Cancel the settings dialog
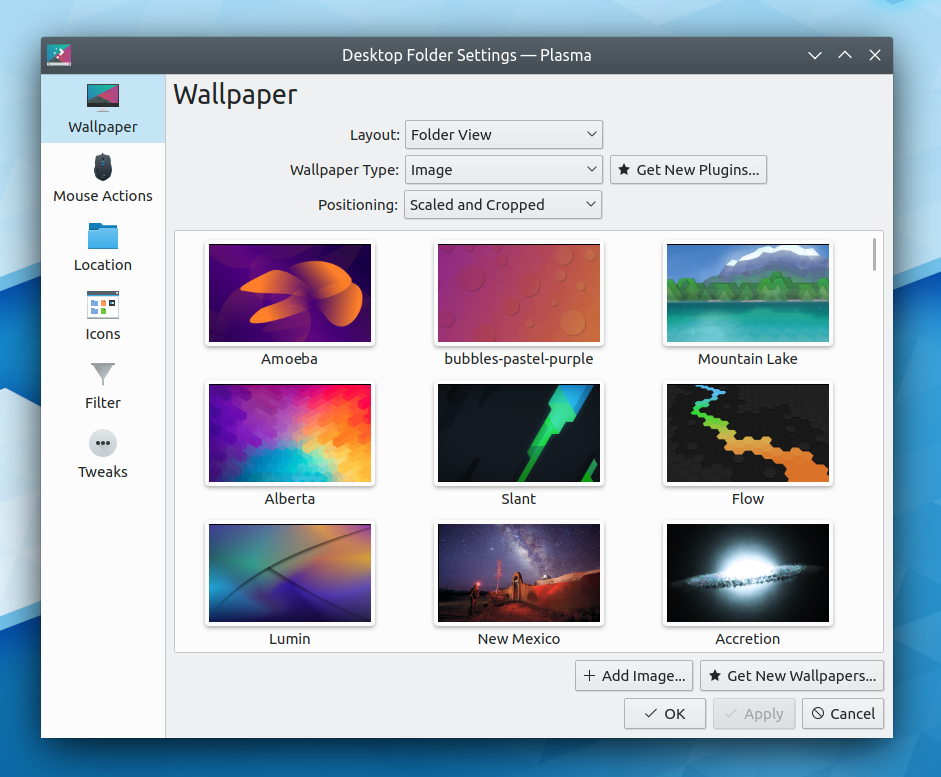 pyautogui.click(x=843, y=713)
